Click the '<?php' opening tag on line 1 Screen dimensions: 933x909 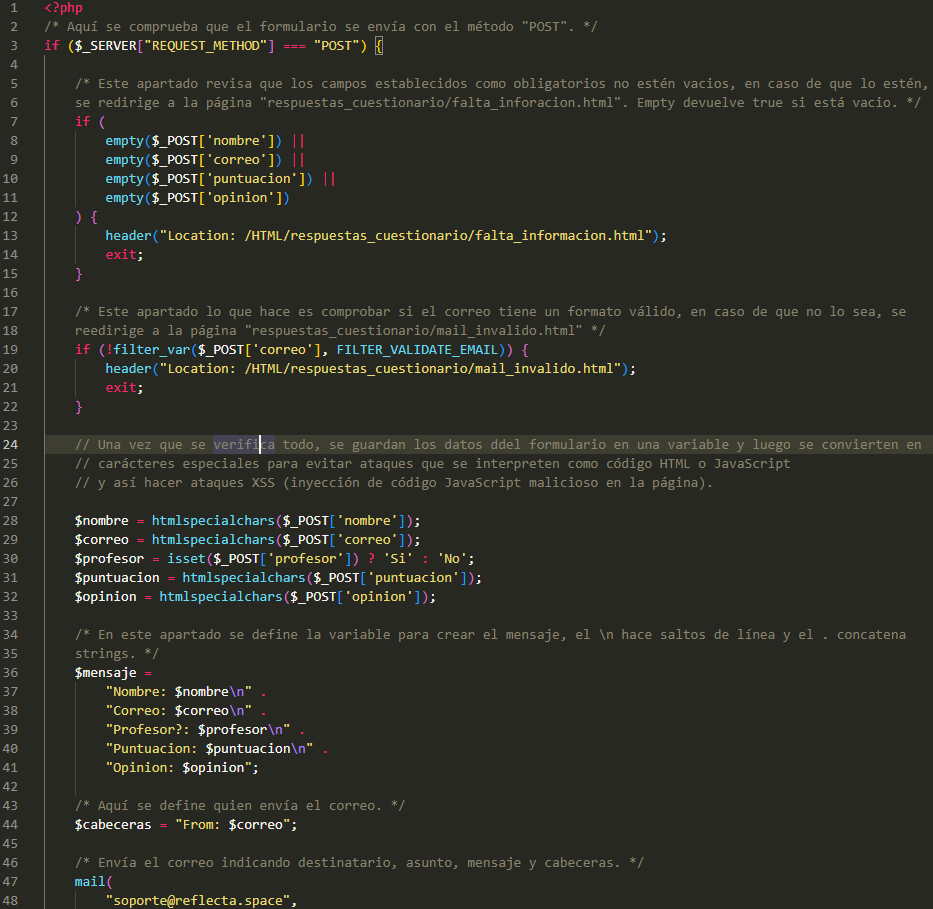(63, 8)
